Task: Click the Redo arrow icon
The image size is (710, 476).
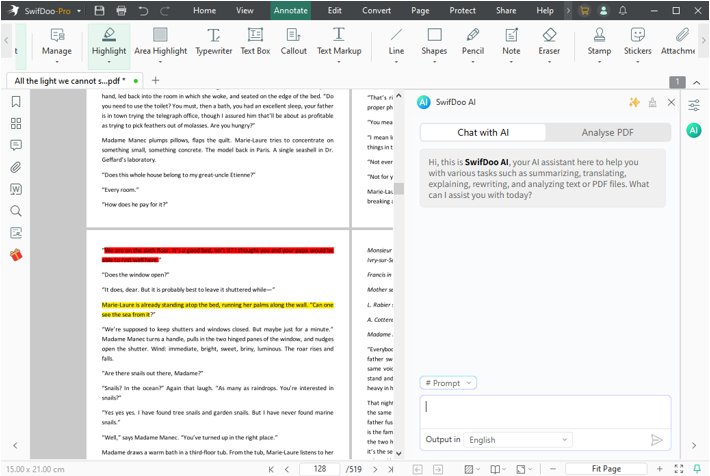Action: coord(165,10)
